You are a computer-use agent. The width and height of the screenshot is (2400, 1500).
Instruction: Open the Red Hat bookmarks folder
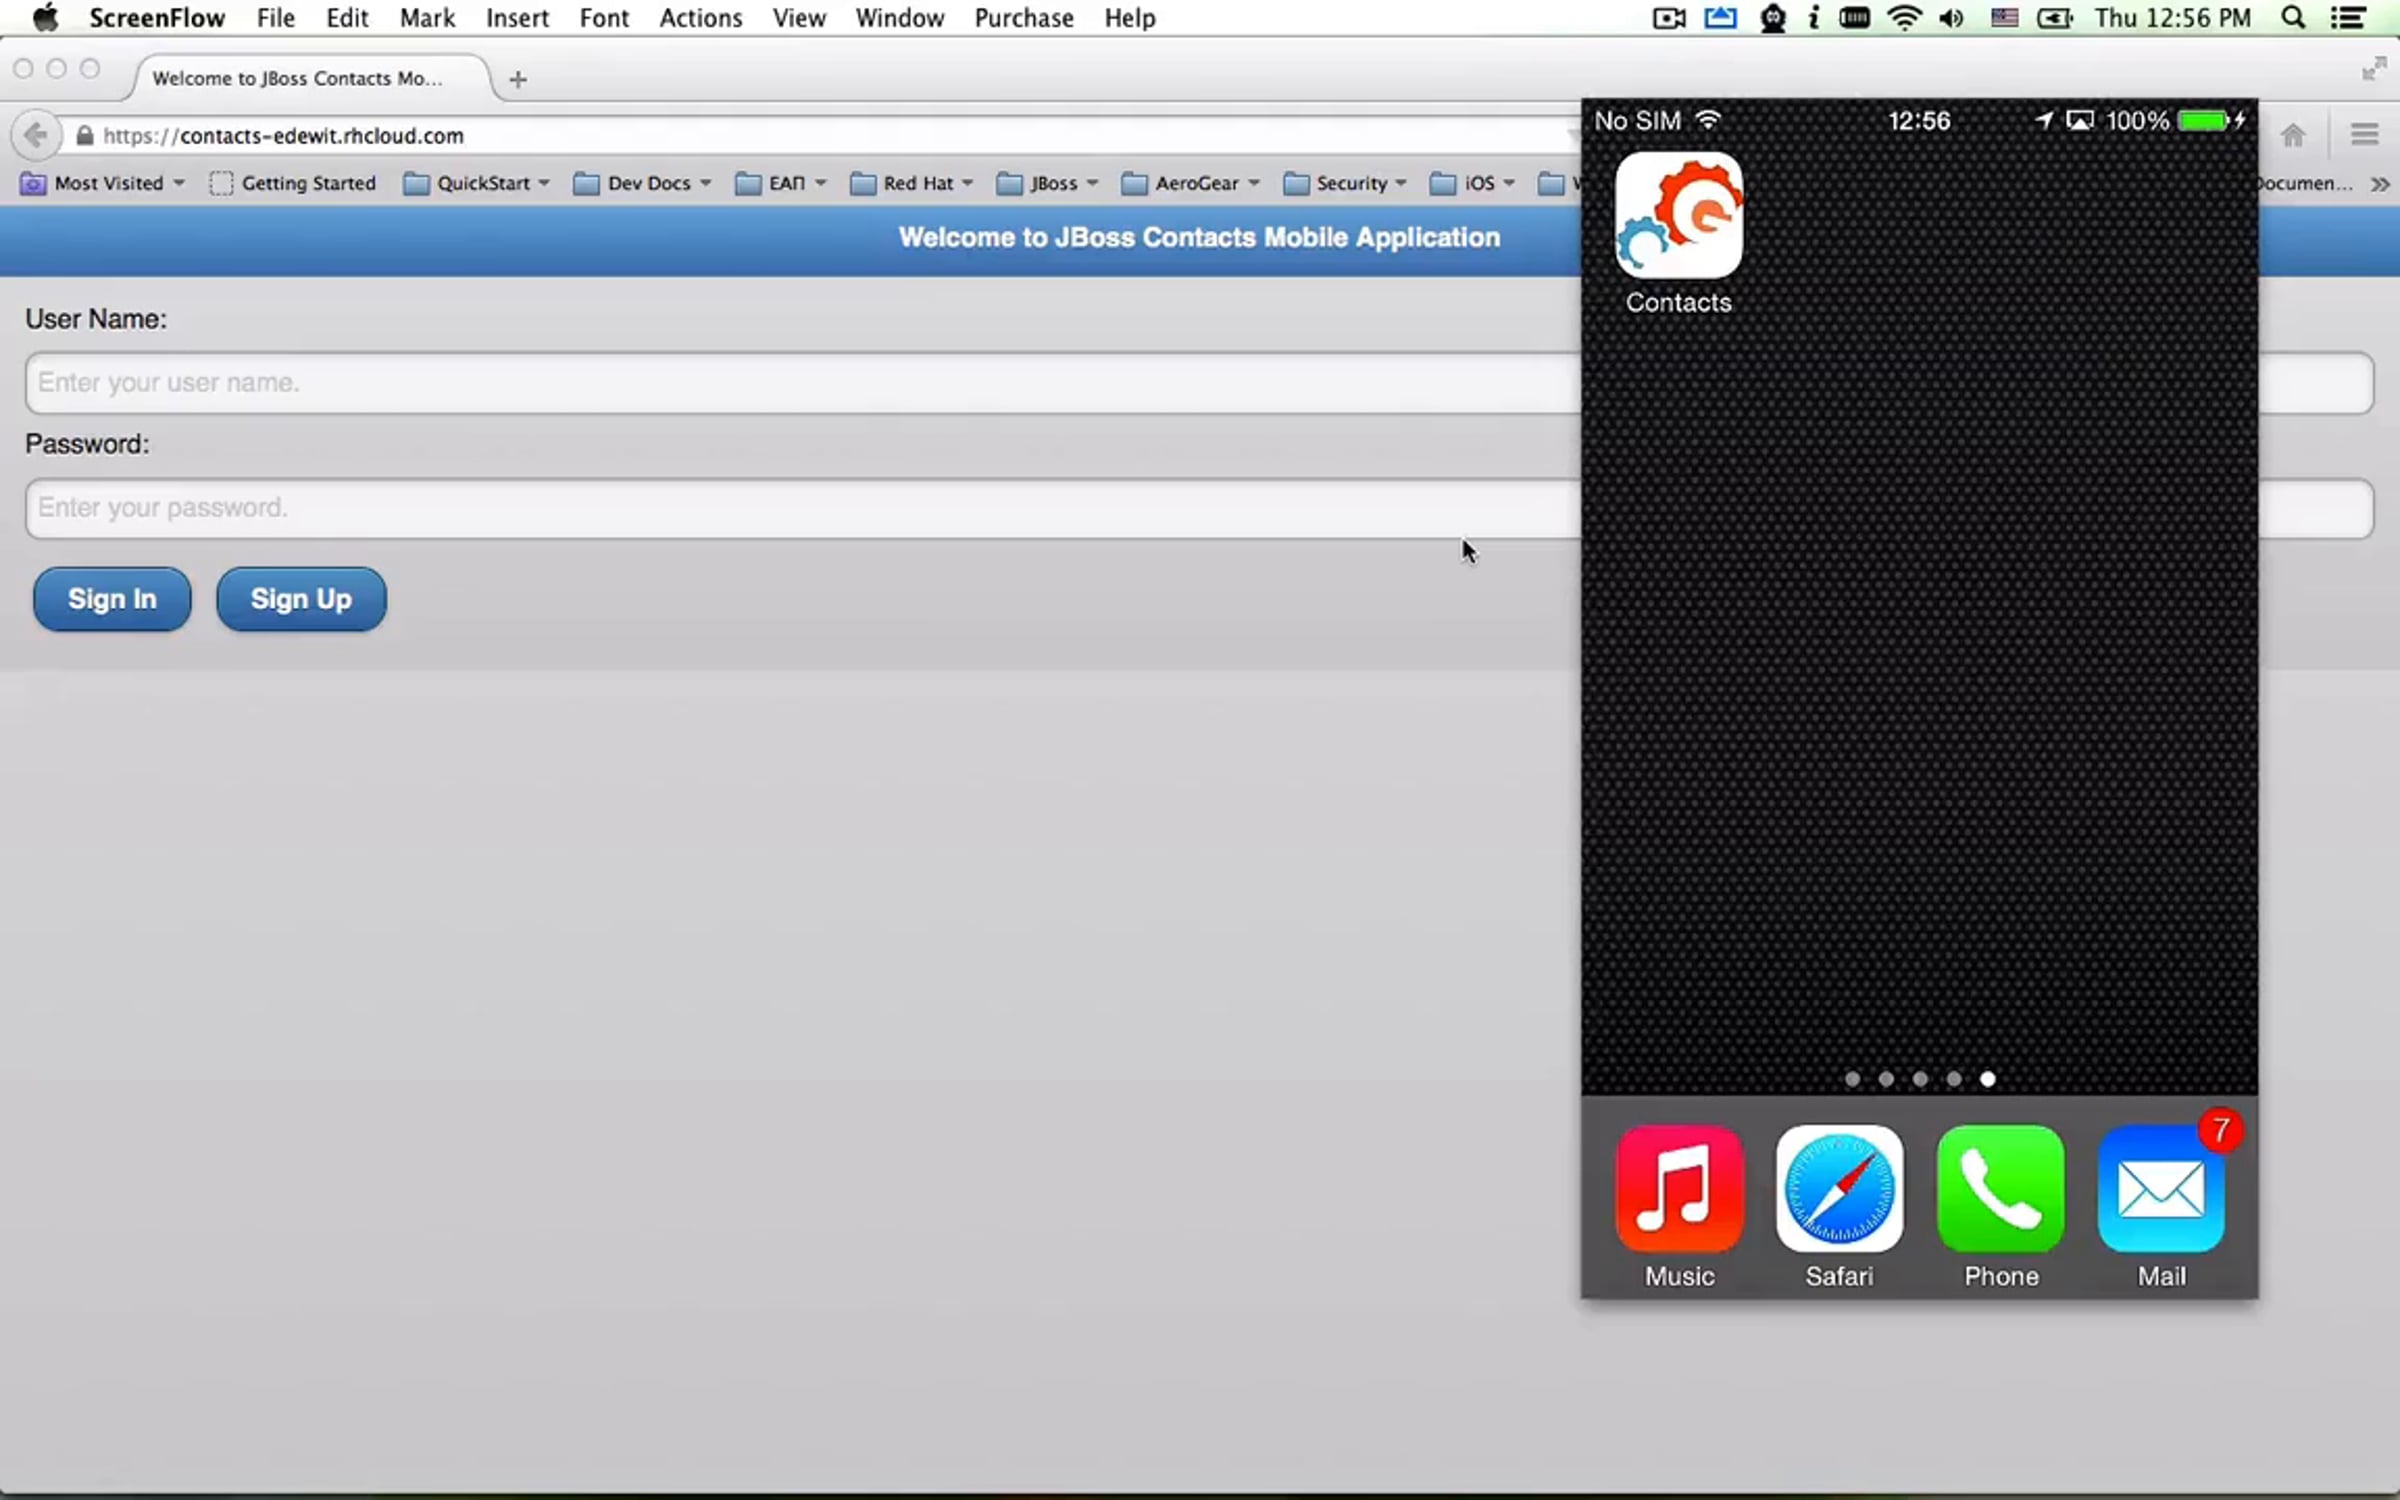(x=911, y=184)
